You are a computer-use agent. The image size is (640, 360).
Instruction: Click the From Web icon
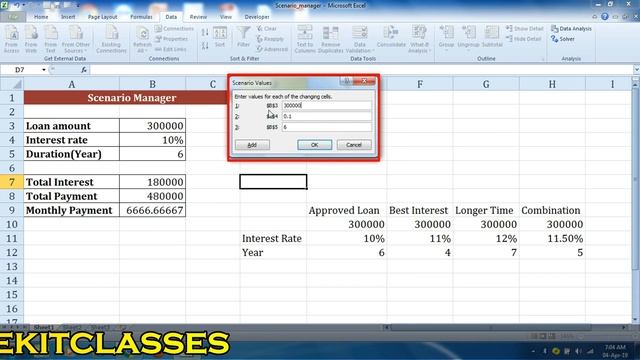tap(31, 39)
